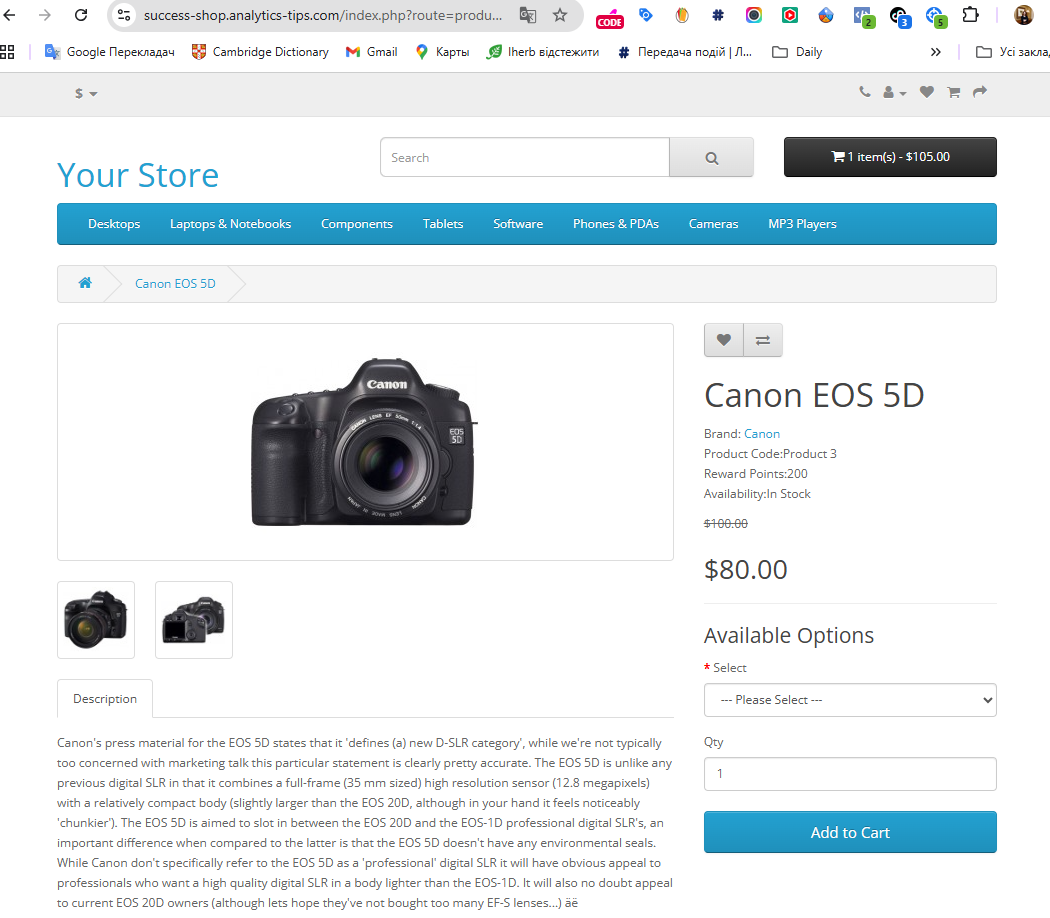Screen dimensions: 1050x918
Task: Click the home breadcrumb icon
Action: 85,283
